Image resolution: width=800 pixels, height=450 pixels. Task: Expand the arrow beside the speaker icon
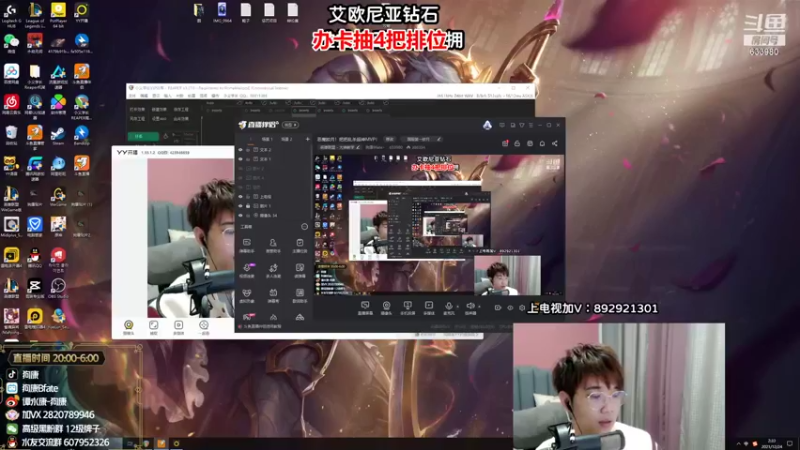pyautogui.click(x=479, y=307)
